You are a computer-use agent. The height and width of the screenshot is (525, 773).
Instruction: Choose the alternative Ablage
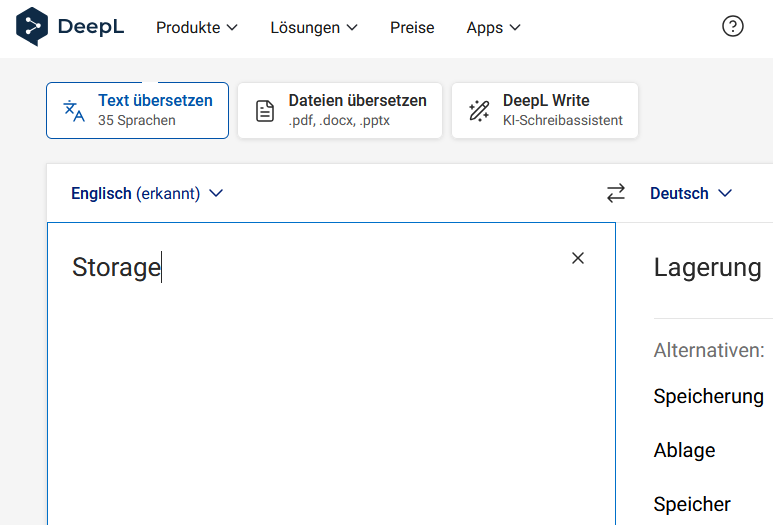click(684, 450)
